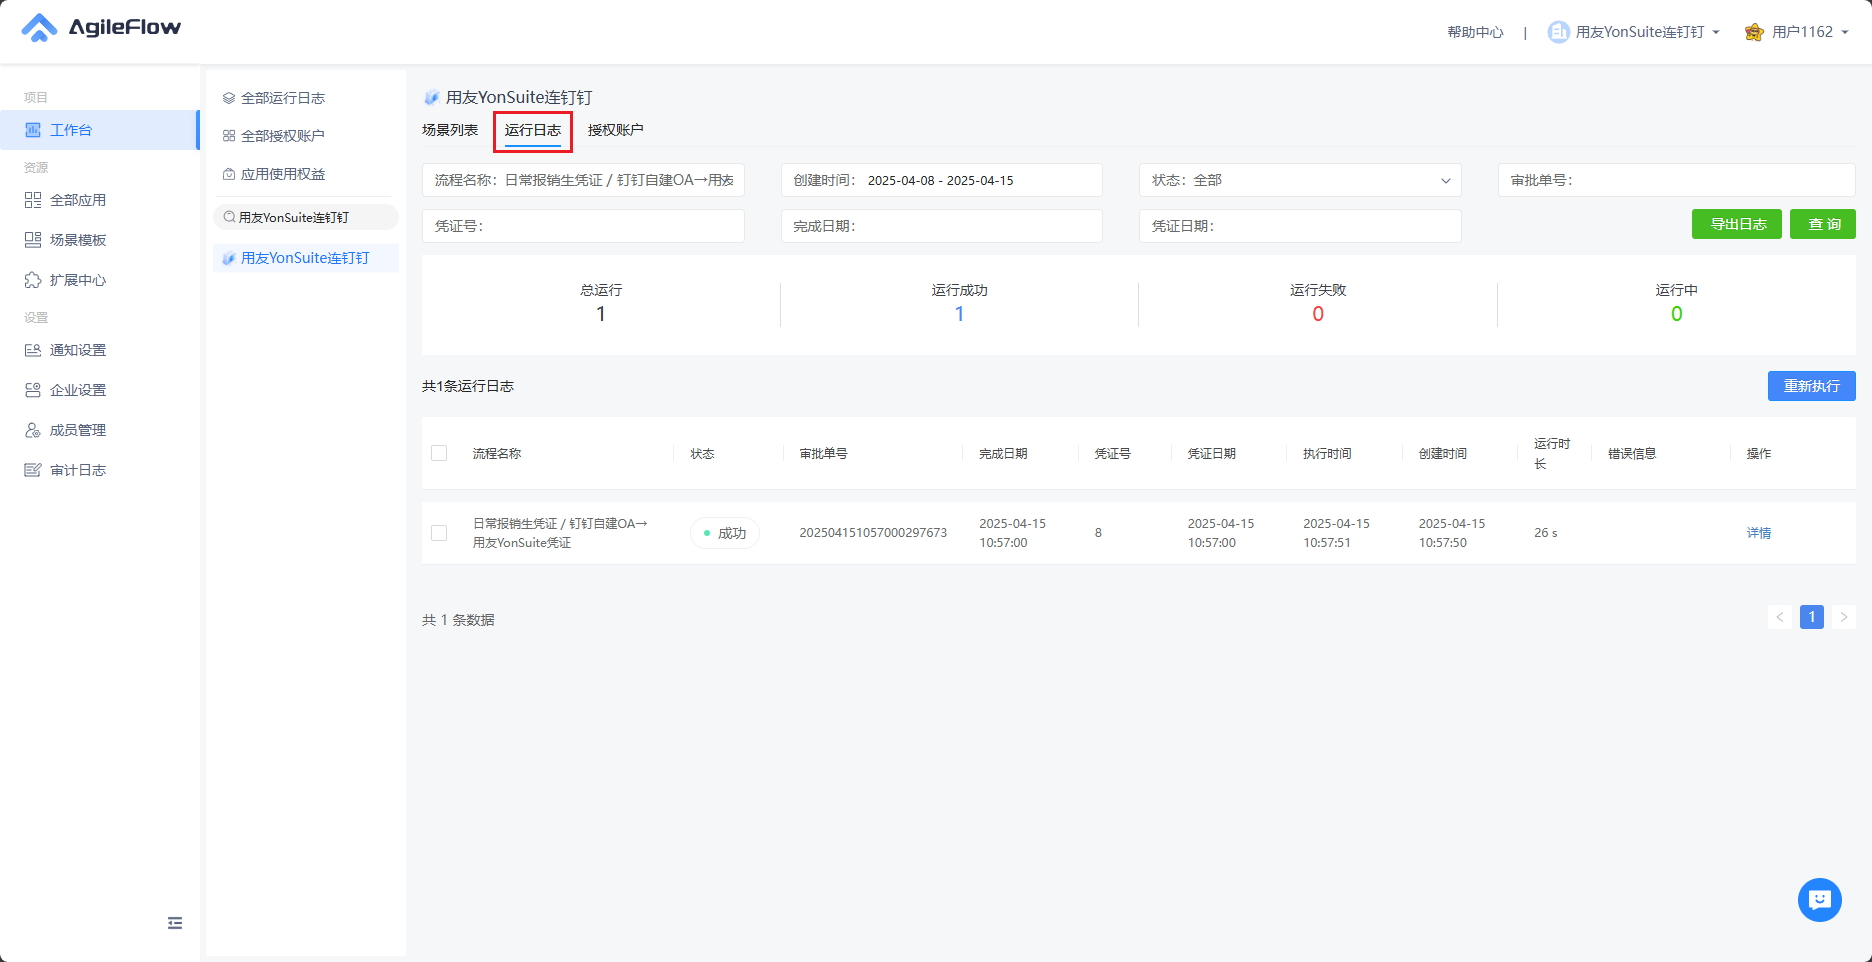The height and width of the screenshot is (962, 1872).
Task: Select 全部运行日志 in side menu
Action: [283, 98]
